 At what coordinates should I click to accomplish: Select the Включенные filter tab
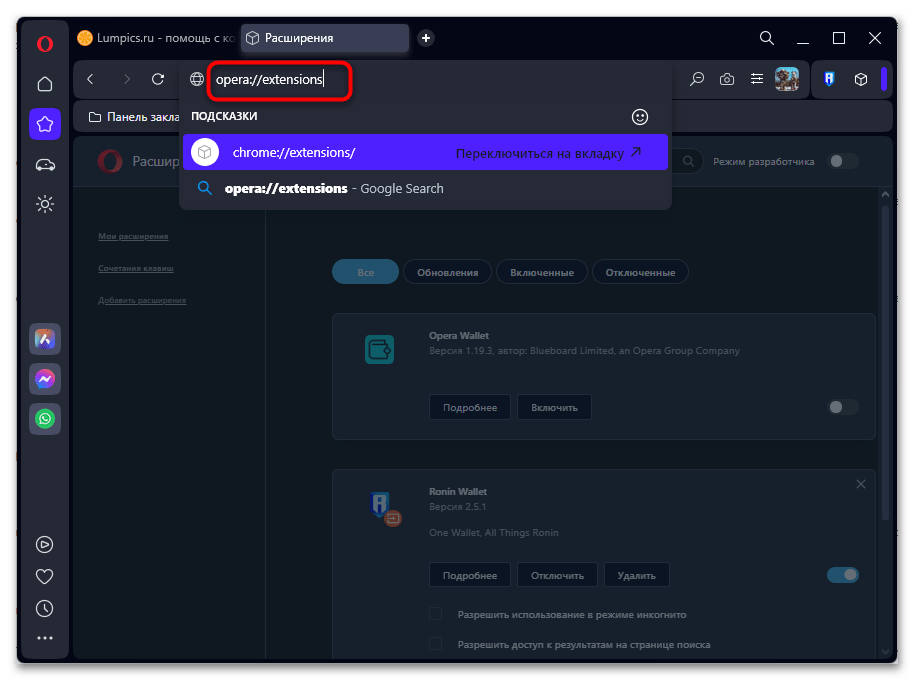[542, 272]
